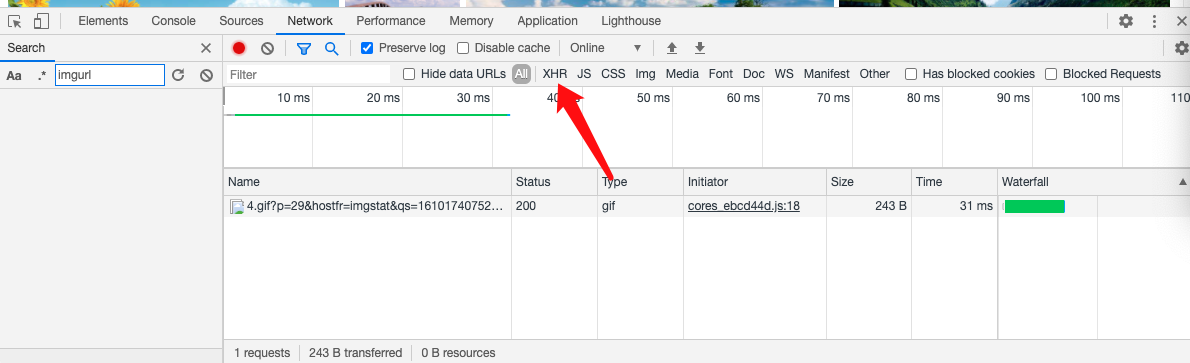Image resolution: width=1190 pixels, height=363 pixels.
Task: Open the Sources tab
Action: point(241,21)
